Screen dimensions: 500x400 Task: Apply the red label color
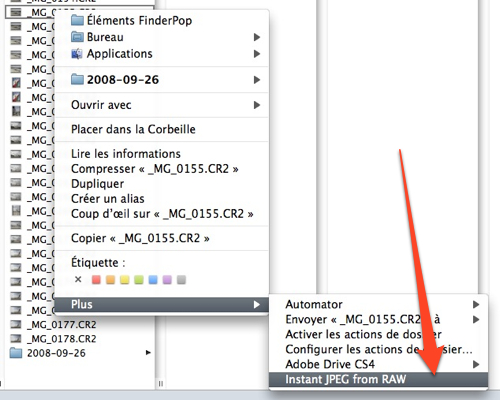coord(96,280)
